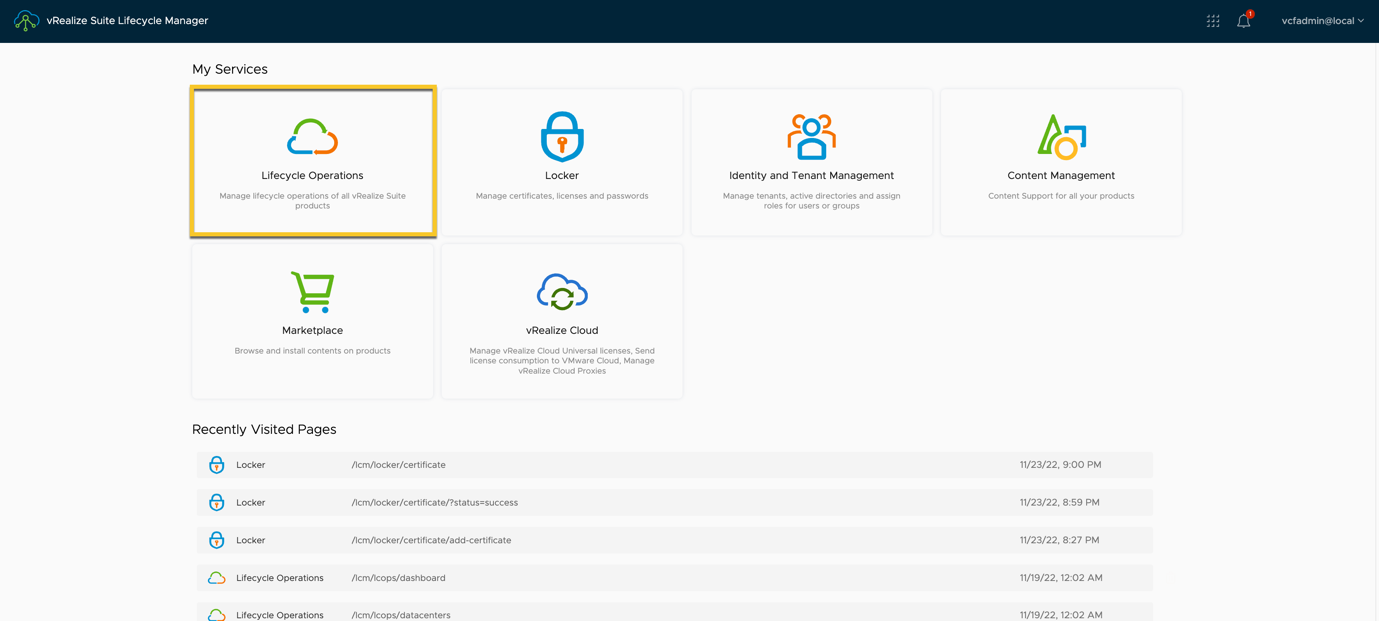Click cloud icon in /lcm/lcops/dashboard row
The width and height of the screenshot is (1379, 621).
coord(216,578)
